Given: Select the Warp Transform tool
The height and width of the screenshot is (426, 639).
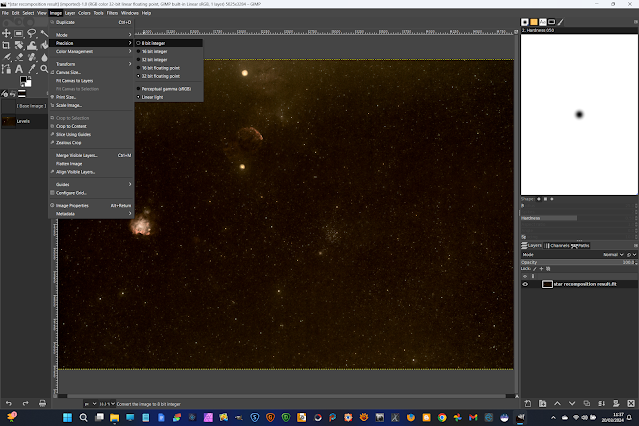Looking at the screenshot, I should 31,45.
